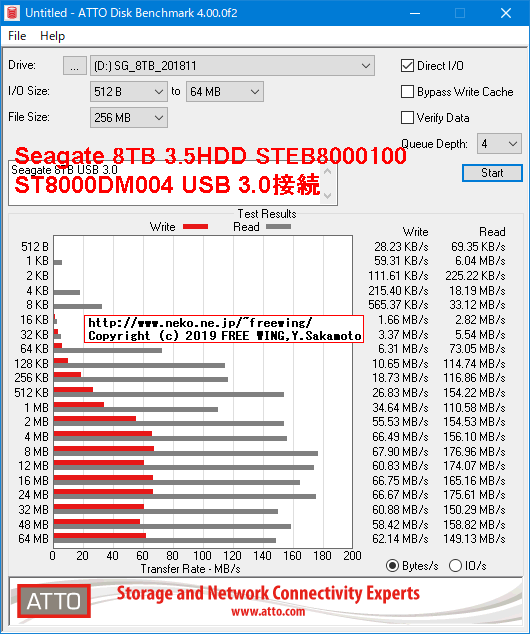Enable the Verify Data checkbox
530x634 pixels.
[x=407, y=118]
